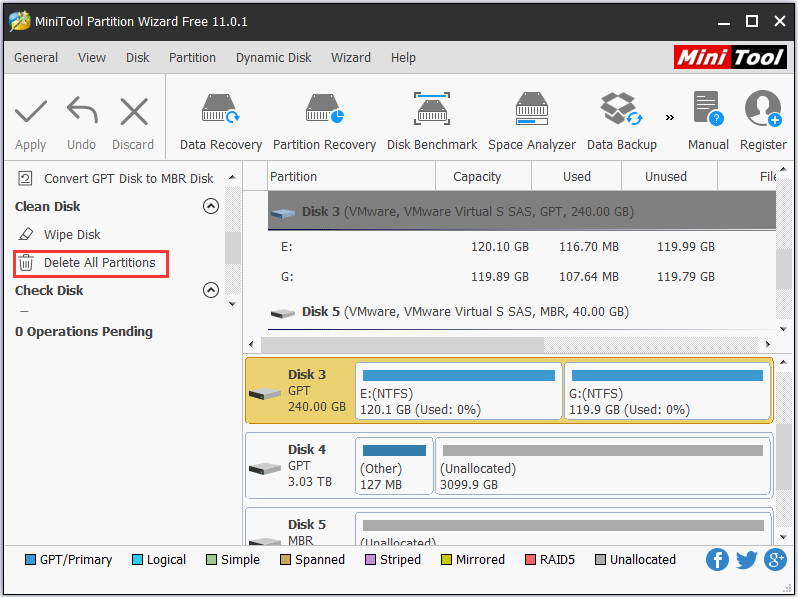The height and width of the screenshot is (597, 798).
Task: Click the app icon in title bar
Action: click(19, 21)
